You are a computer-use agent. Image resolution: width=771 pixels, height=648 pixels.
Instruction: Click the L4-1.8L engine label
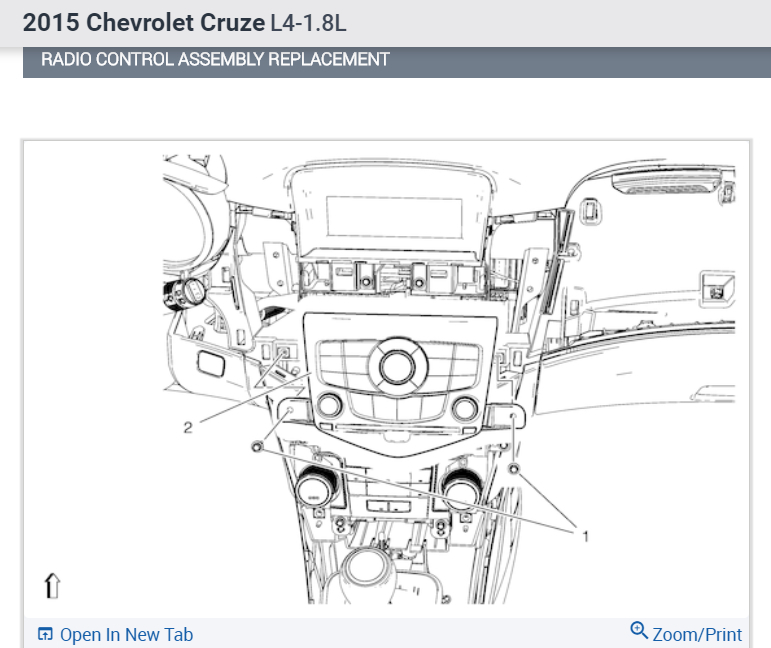308,23
